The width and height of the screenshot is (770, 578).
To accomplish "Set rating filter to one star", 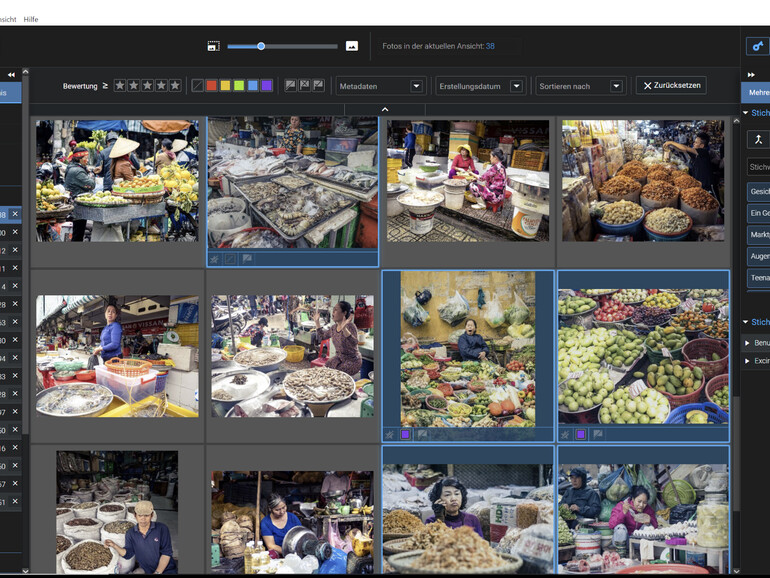I will click(x=120, y=85).
